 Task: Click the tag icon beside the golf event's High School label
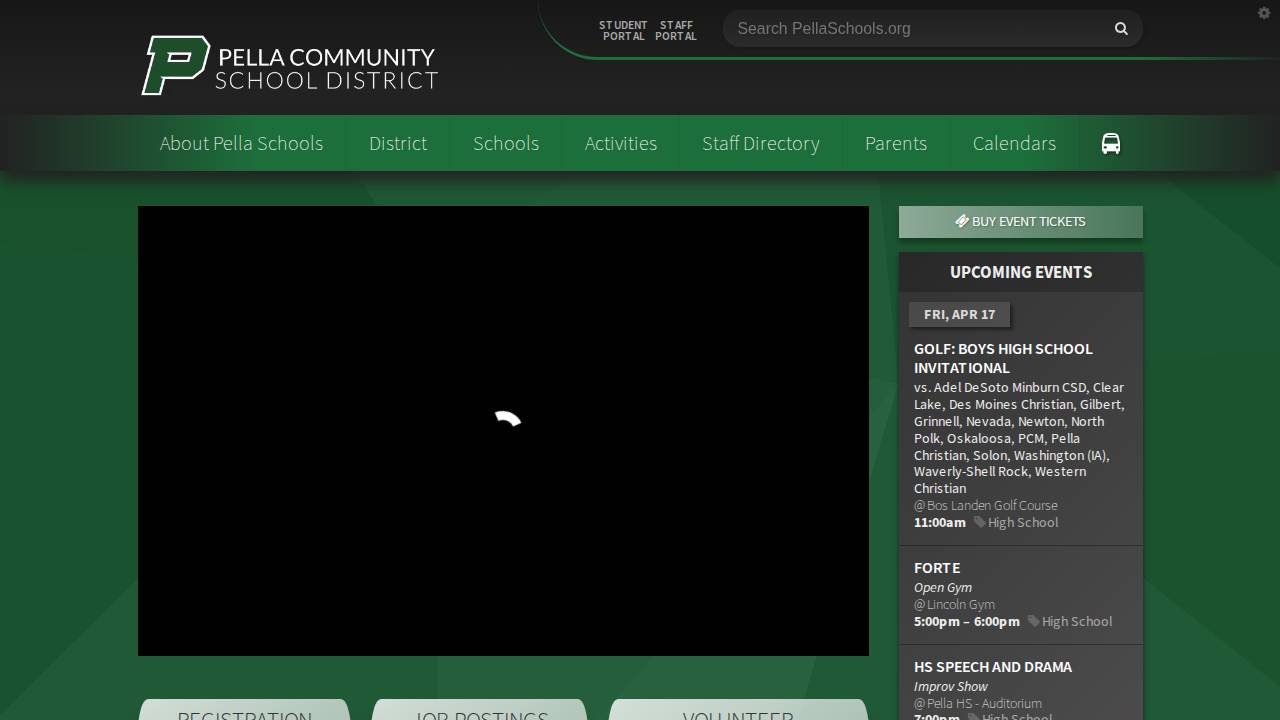pyautogui.click(x=980, y=522)
